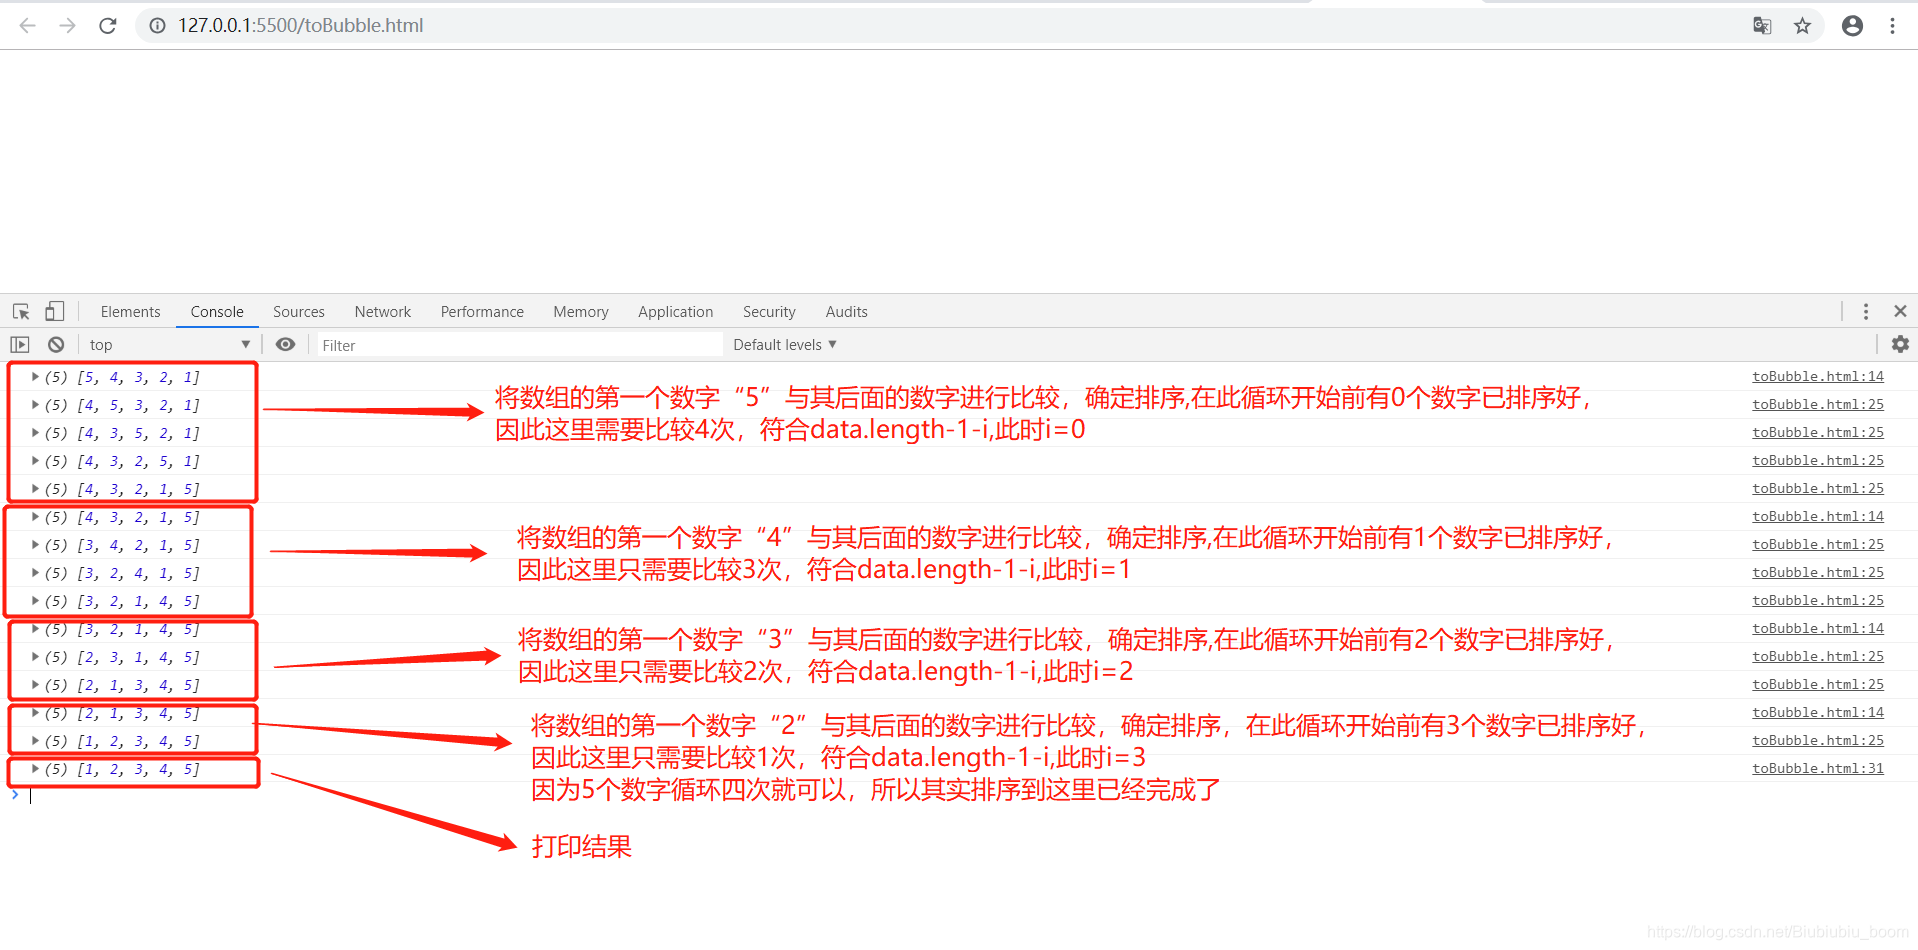Expand the array [5, 4, 3, 2, 1]
Viewport: 1918px width, 950px height.
coord(35,377)
